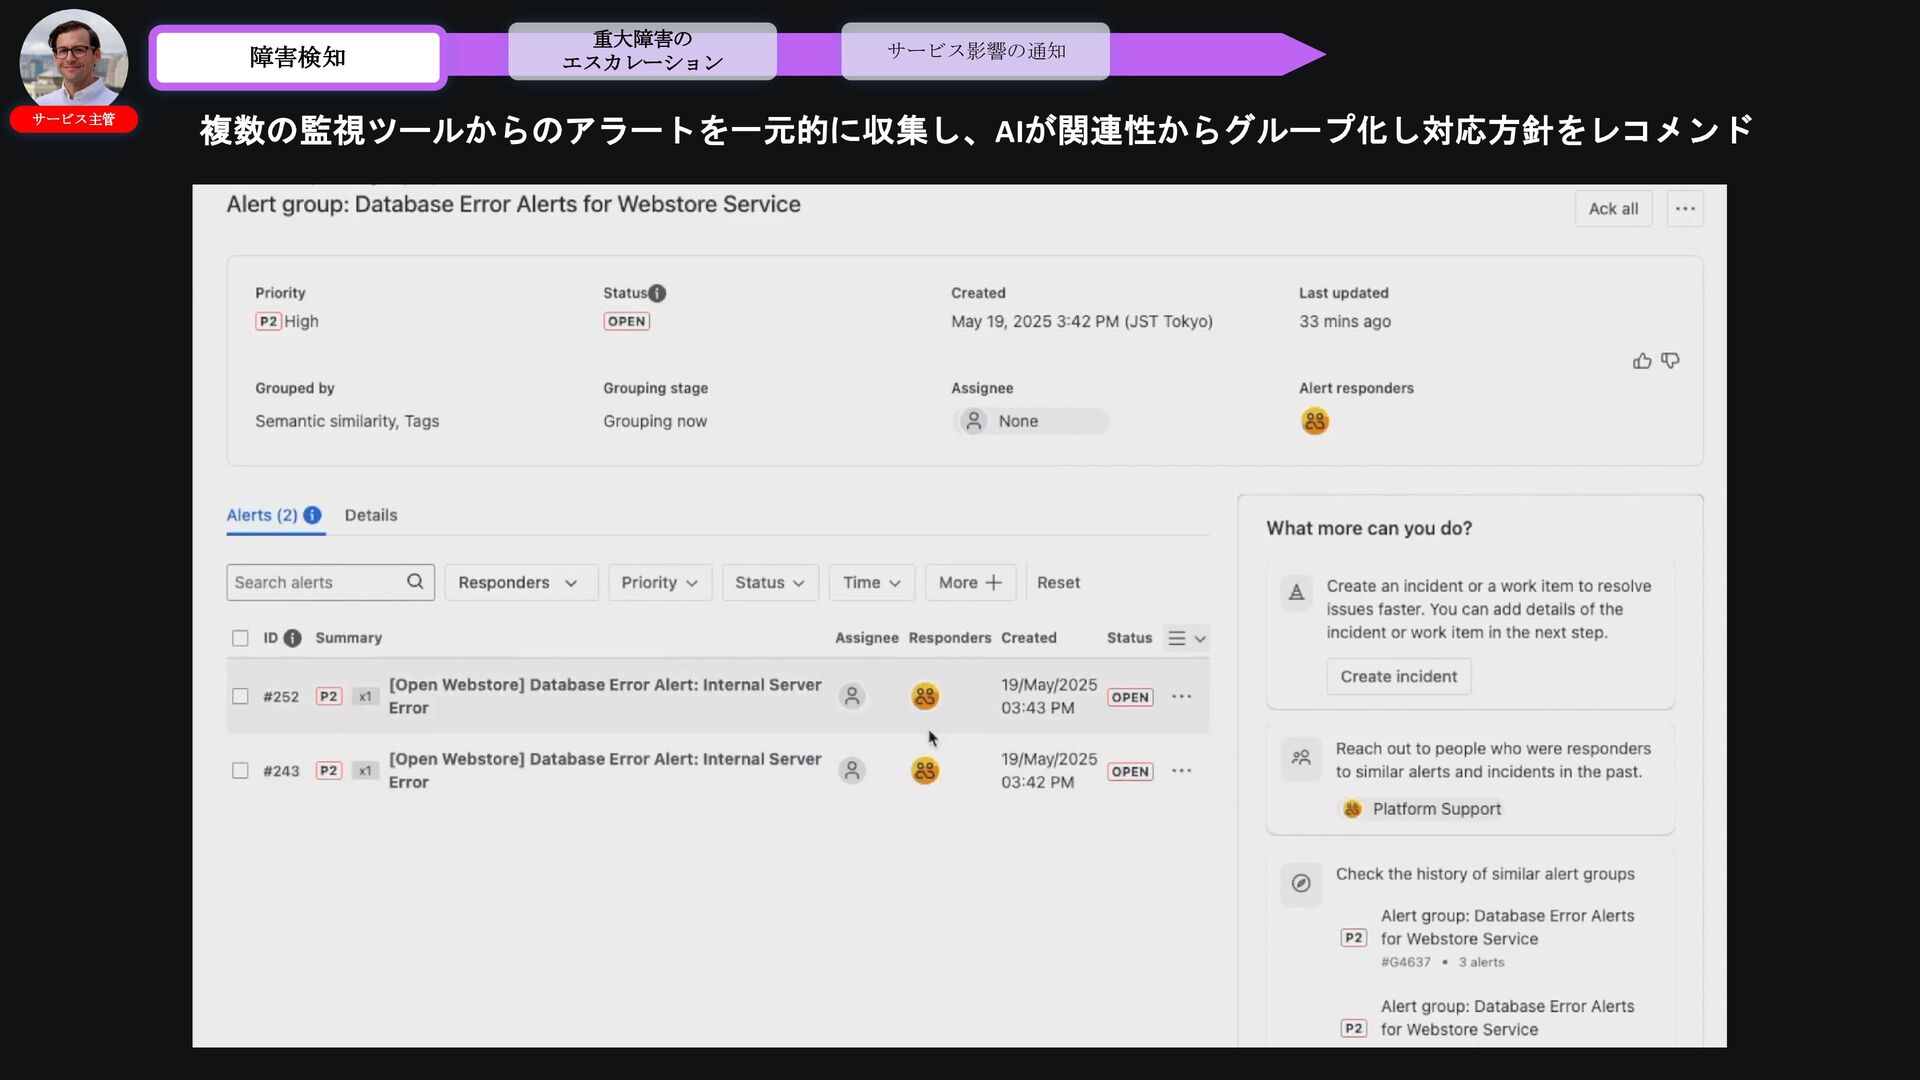Select the Alerts (2) tab
This screenshot has height=1080, width=1920.
coord(262,515)
